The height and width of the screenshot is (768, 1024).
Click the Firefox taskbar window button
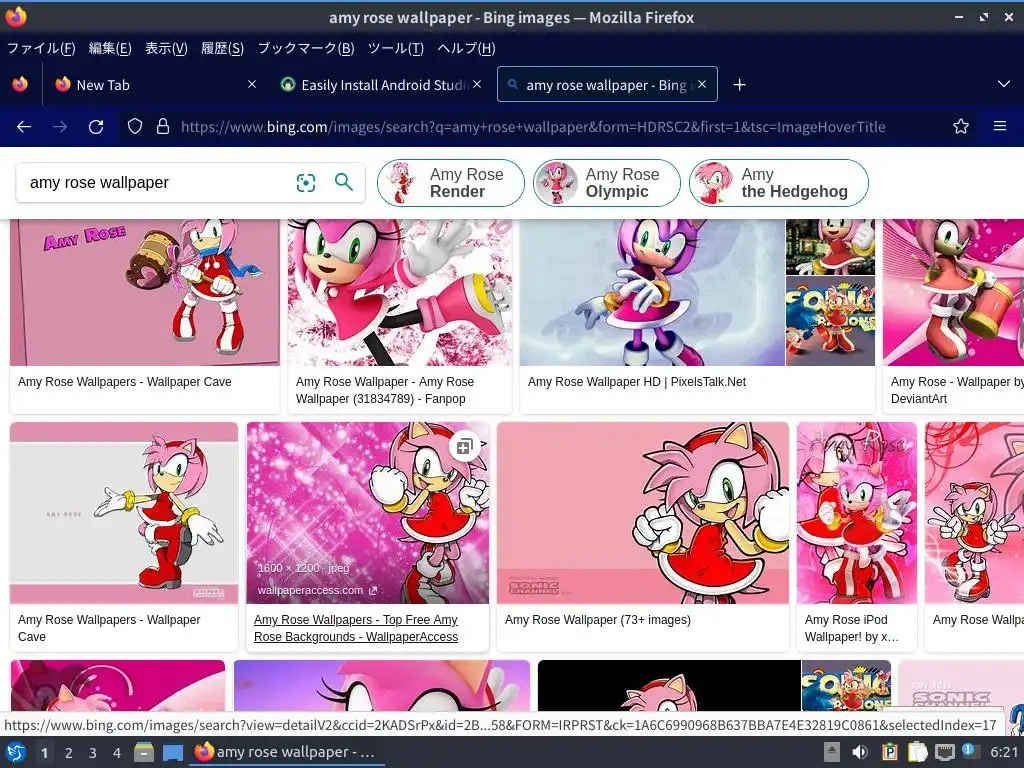click(x=286, y=752)
